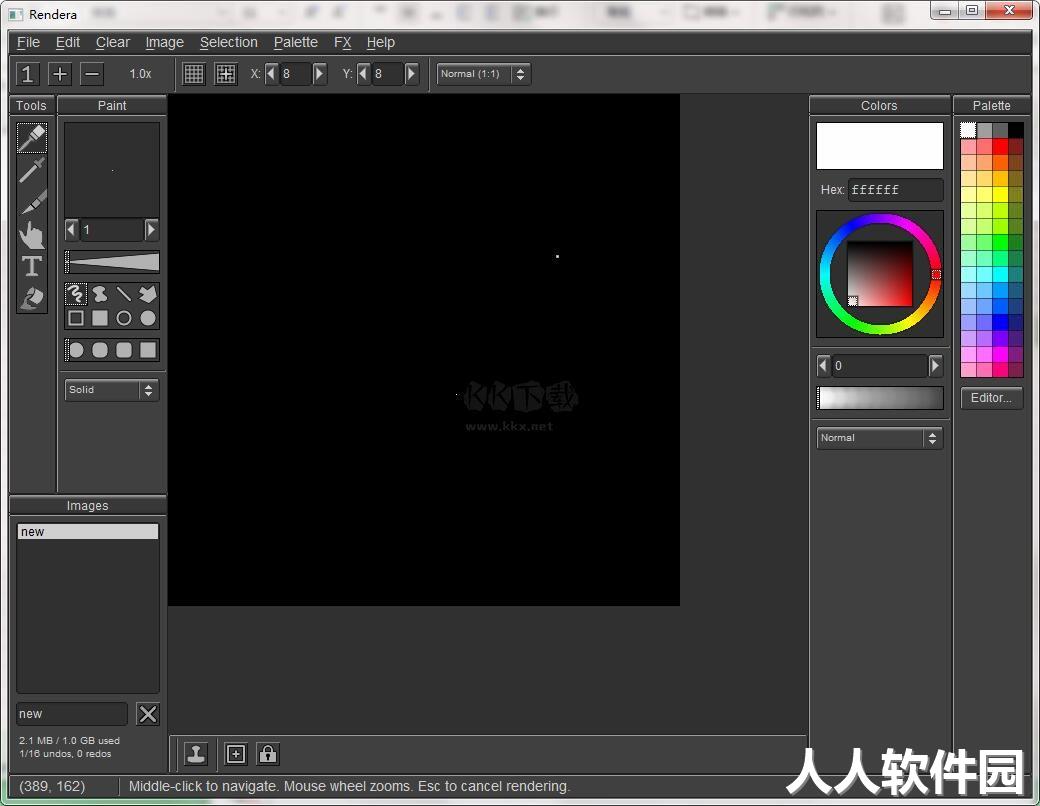Click the transparency gradient slider
1040x806 pixels.
879,398
